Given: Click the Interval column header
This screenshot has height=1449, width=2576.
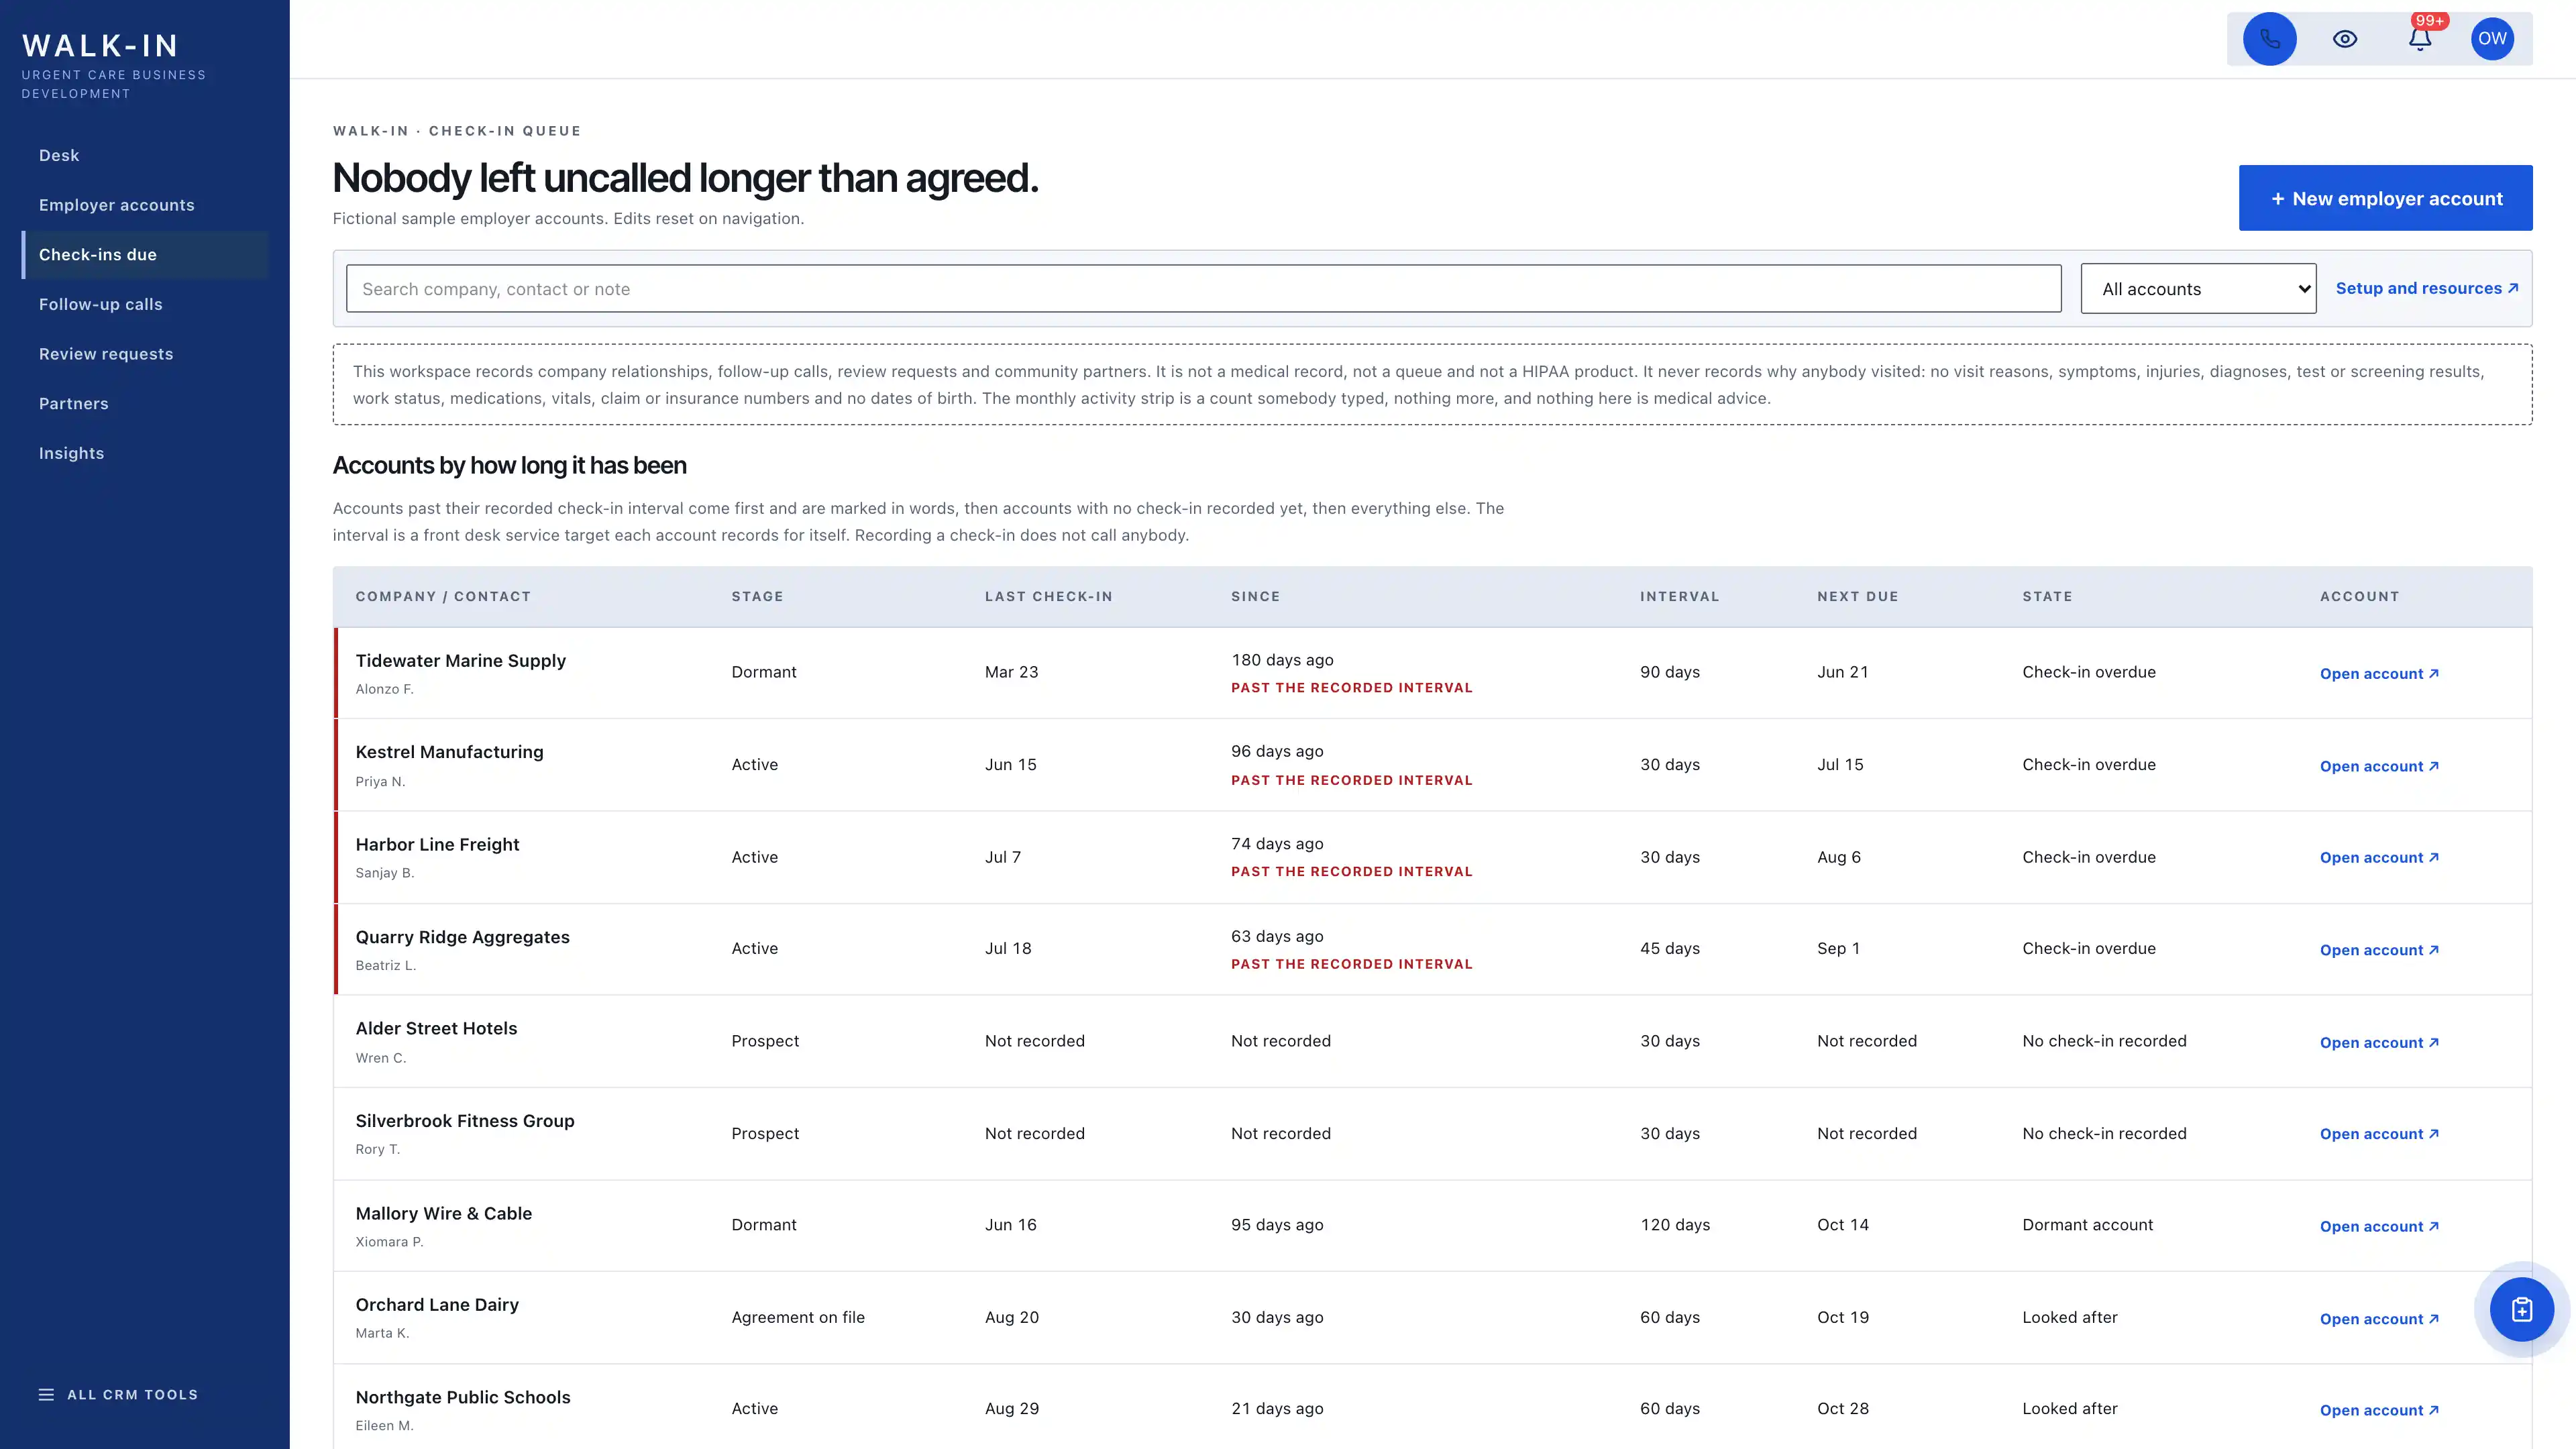Looking at the screenshot, I should coord(1679,597).
